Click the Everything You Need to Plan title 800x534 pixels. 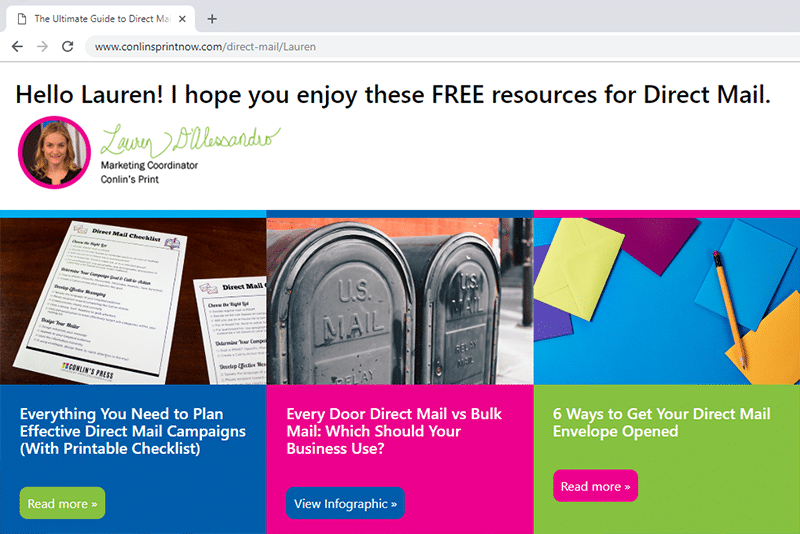[x=133, y=431]
